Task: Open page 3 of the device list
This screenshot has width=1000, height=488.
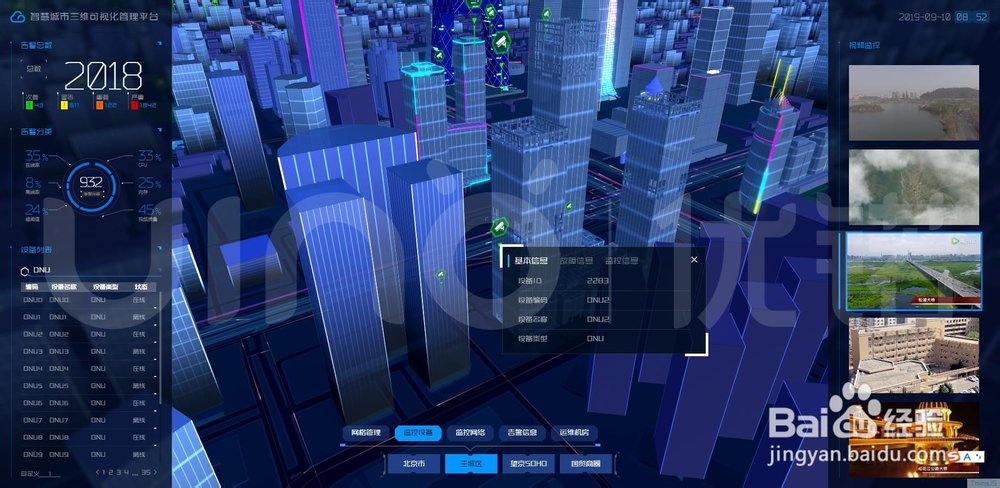Action: [x=119, y=473]
